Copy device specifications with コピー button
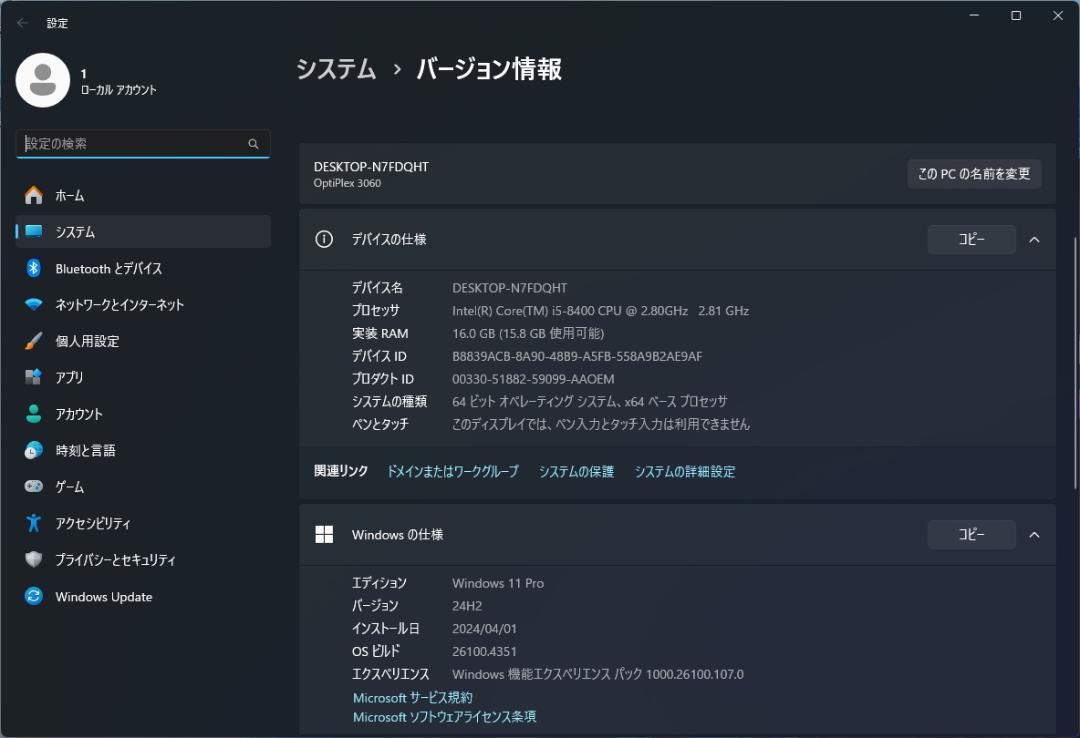The height and width of the screenshot is (738, 1080). [971, 239]
